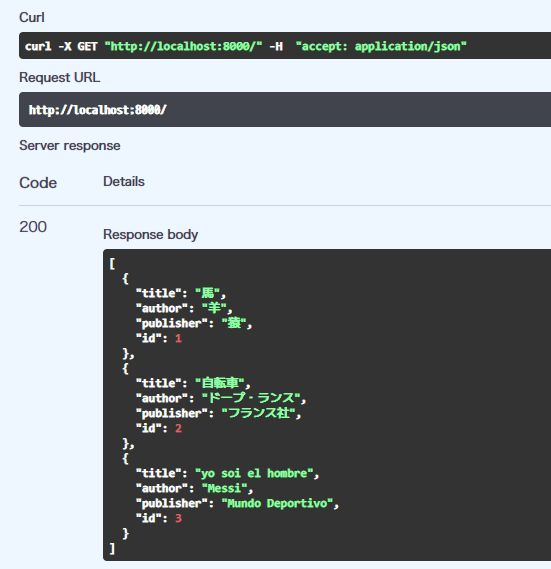Click the "title": "yo soi el hombre" line
Image resolution: width=551 pixels, height=569 pixels.
click(x=227, y=473)
